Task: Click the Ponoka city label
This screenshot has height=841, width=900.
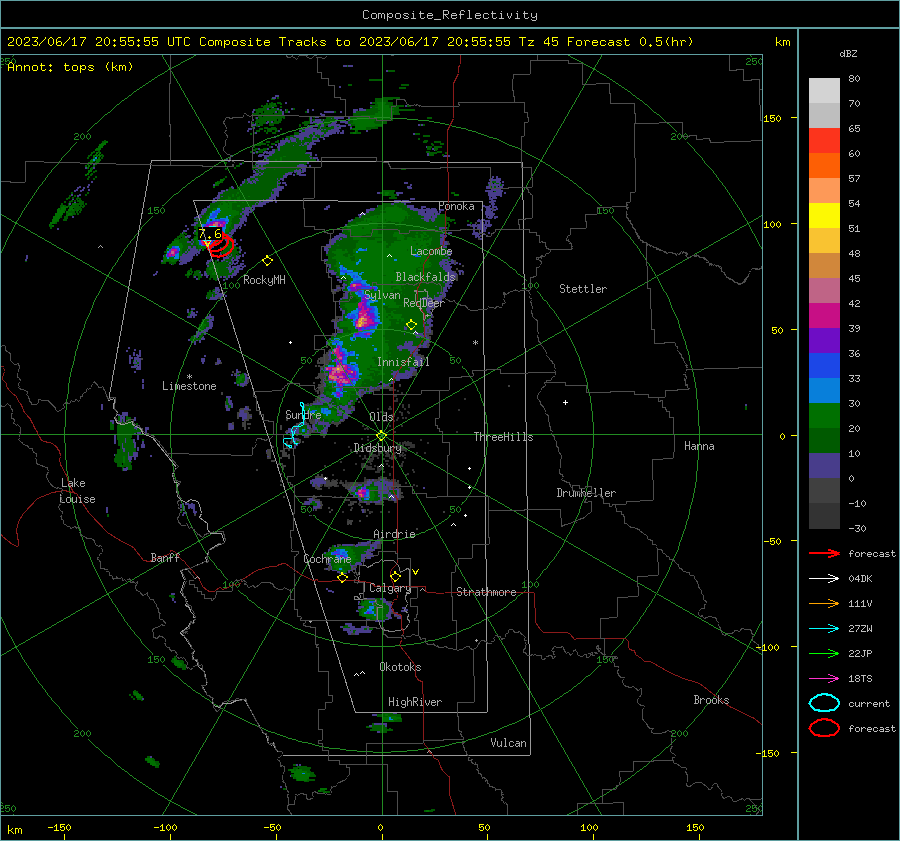Action: click(x=456, y=206)
